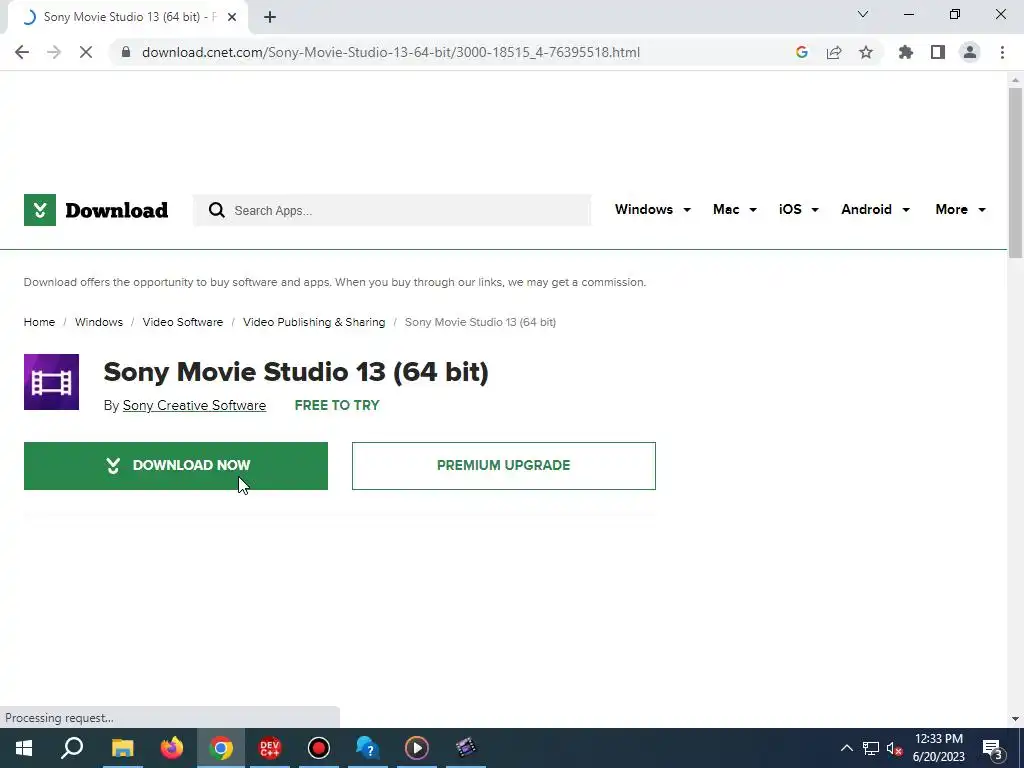Open the Sony Creative Software link
This screenshot has height=768, width=1024.
pos(195,405)
